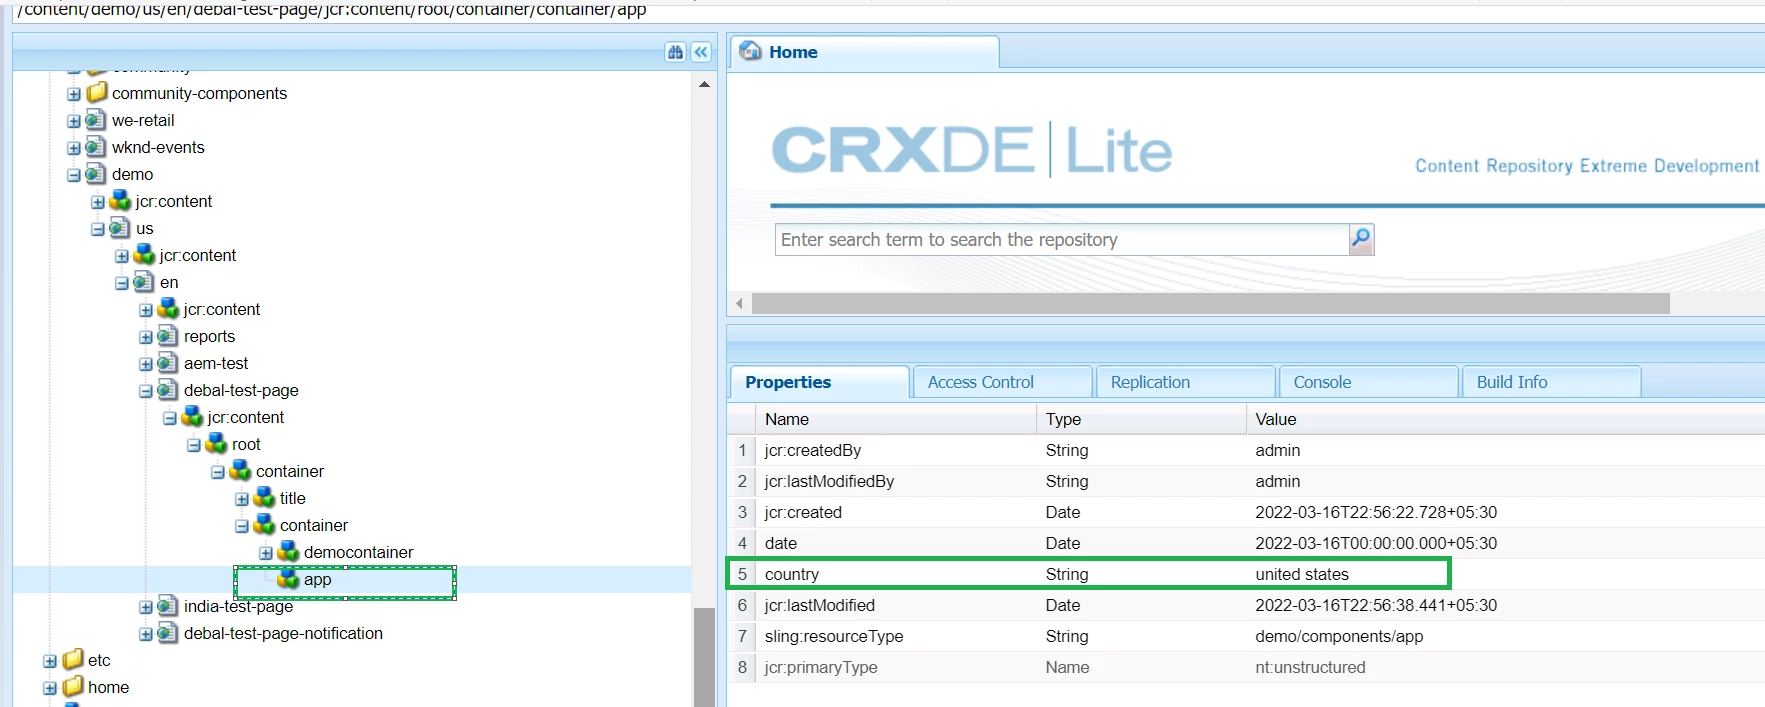This screenshot has width=1765, height=707.
Task: Select the jcr:createdBy property name
Action: pyautogui.click(x=812, y=450)
